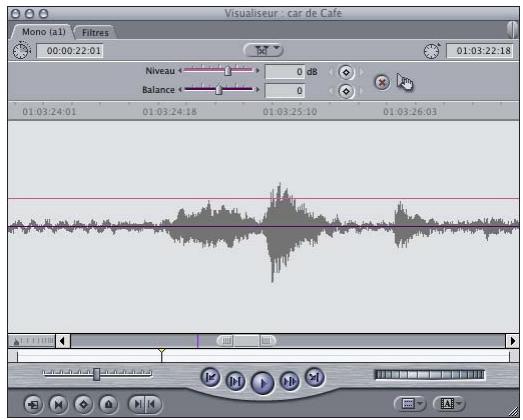Click the zoom scrollbar thumb

(x=246, y=341)
